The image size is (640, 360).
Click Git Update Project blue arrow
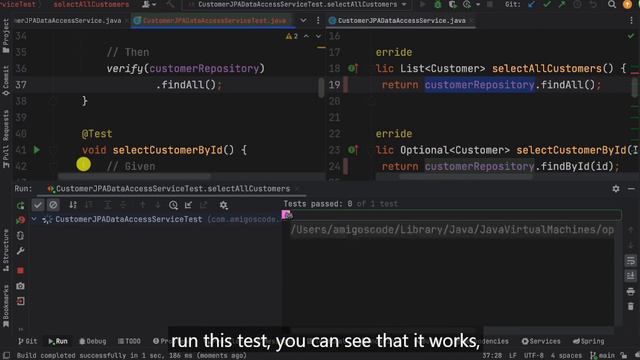(x=531, y=4)
